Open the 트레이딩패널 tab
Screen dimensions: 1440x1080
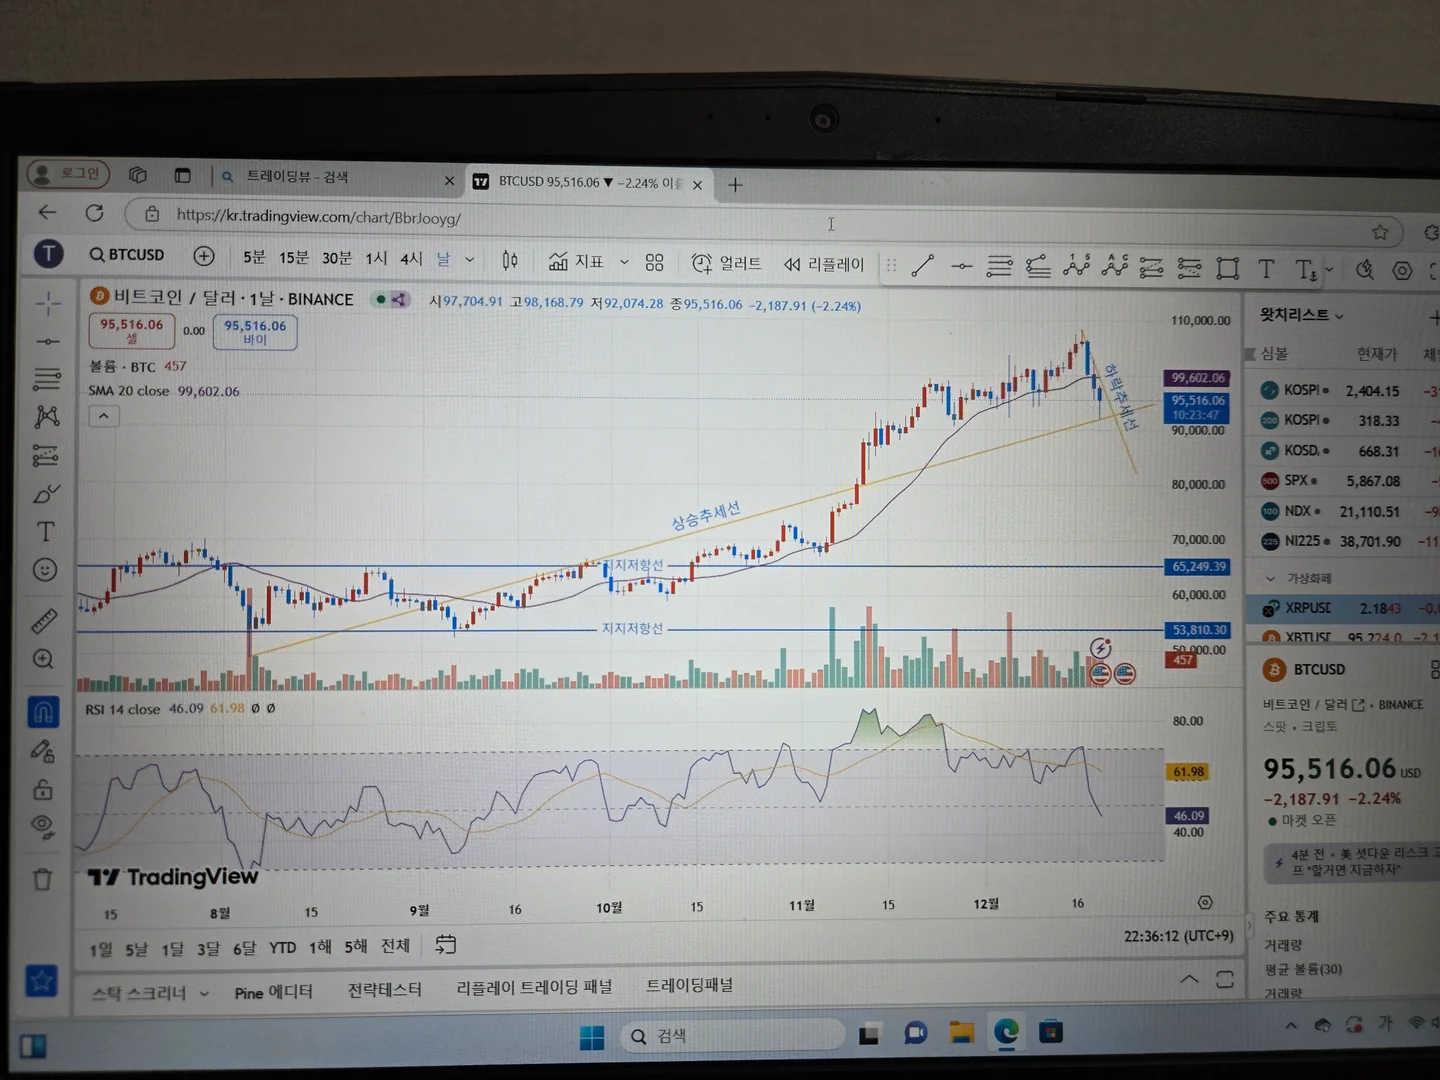click(689, 985)
